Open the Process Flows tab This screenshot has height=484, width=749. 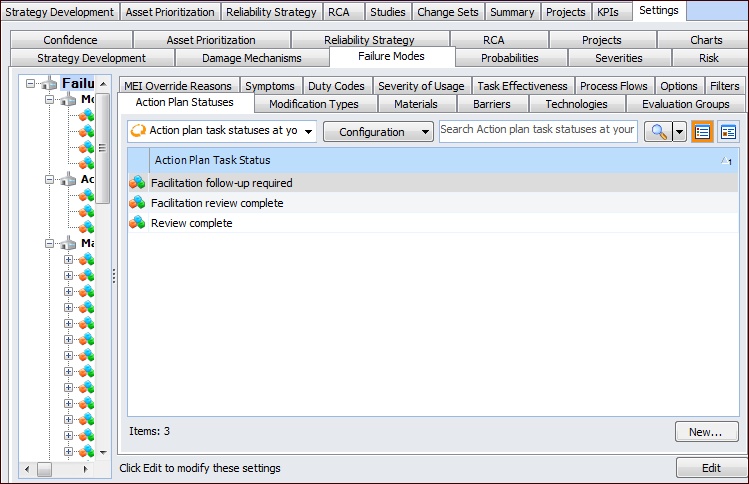(x=614, y=86)
